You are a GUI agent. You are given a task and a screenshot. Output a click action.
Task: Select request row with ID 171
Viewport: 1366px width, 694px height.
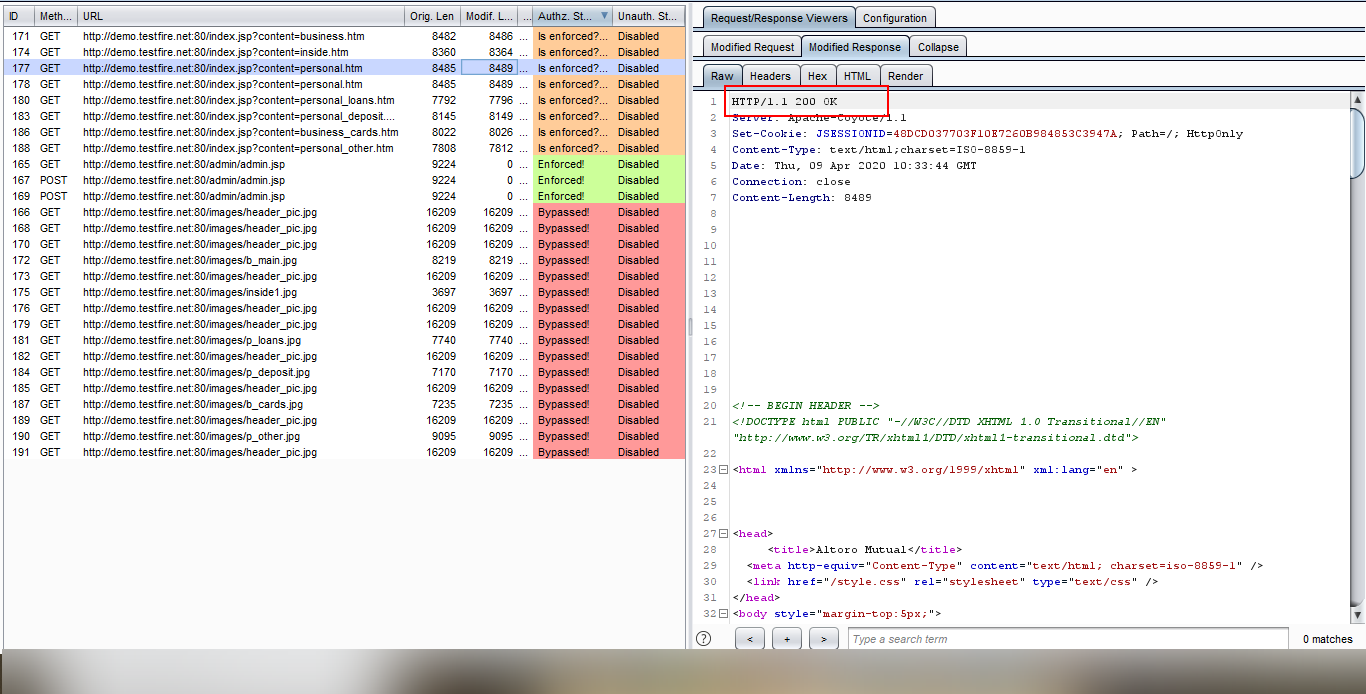[345, 36]
